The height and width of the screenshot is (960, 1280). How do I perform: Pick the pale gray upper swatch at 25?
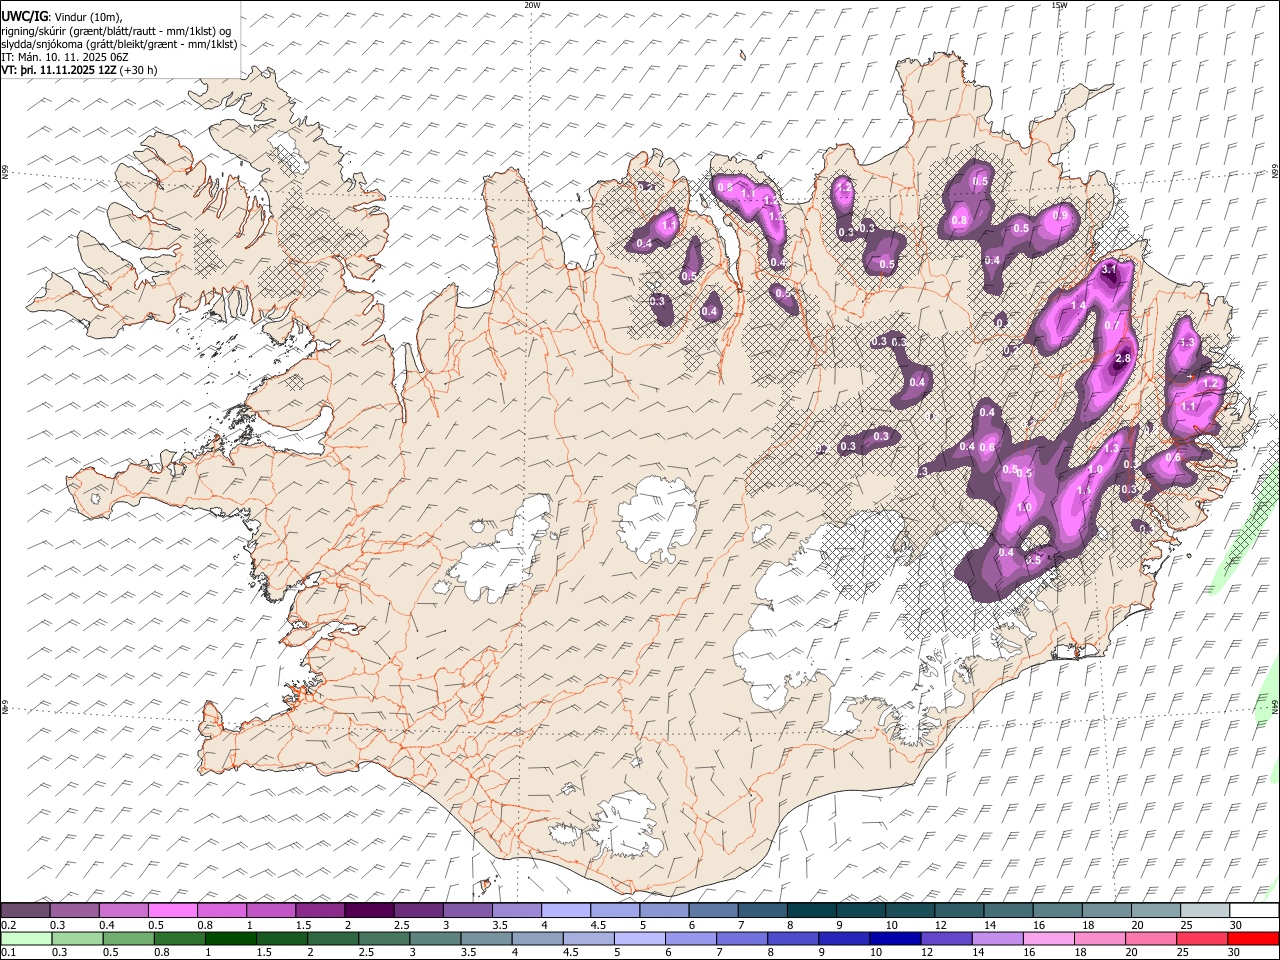click(x=1204, y=911)
